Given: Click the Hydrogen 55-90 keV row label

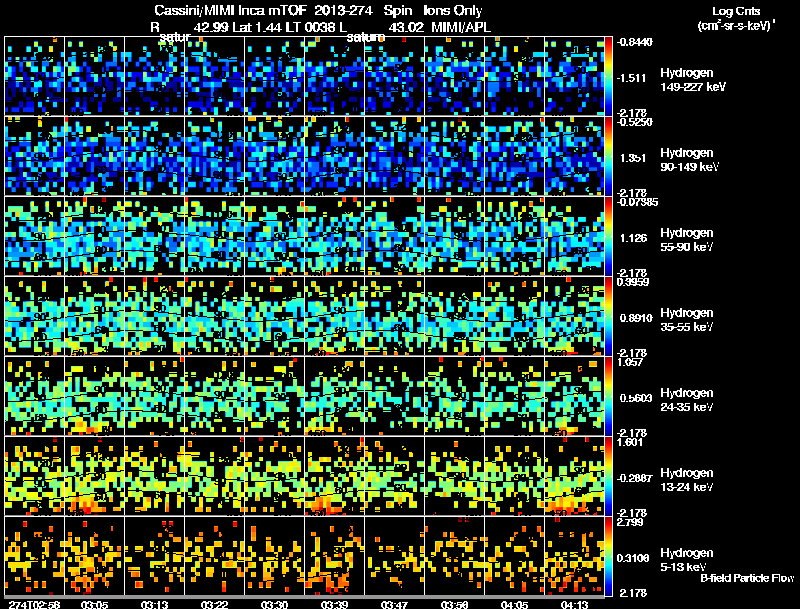Looking at the screenshot, I should 687,240.
